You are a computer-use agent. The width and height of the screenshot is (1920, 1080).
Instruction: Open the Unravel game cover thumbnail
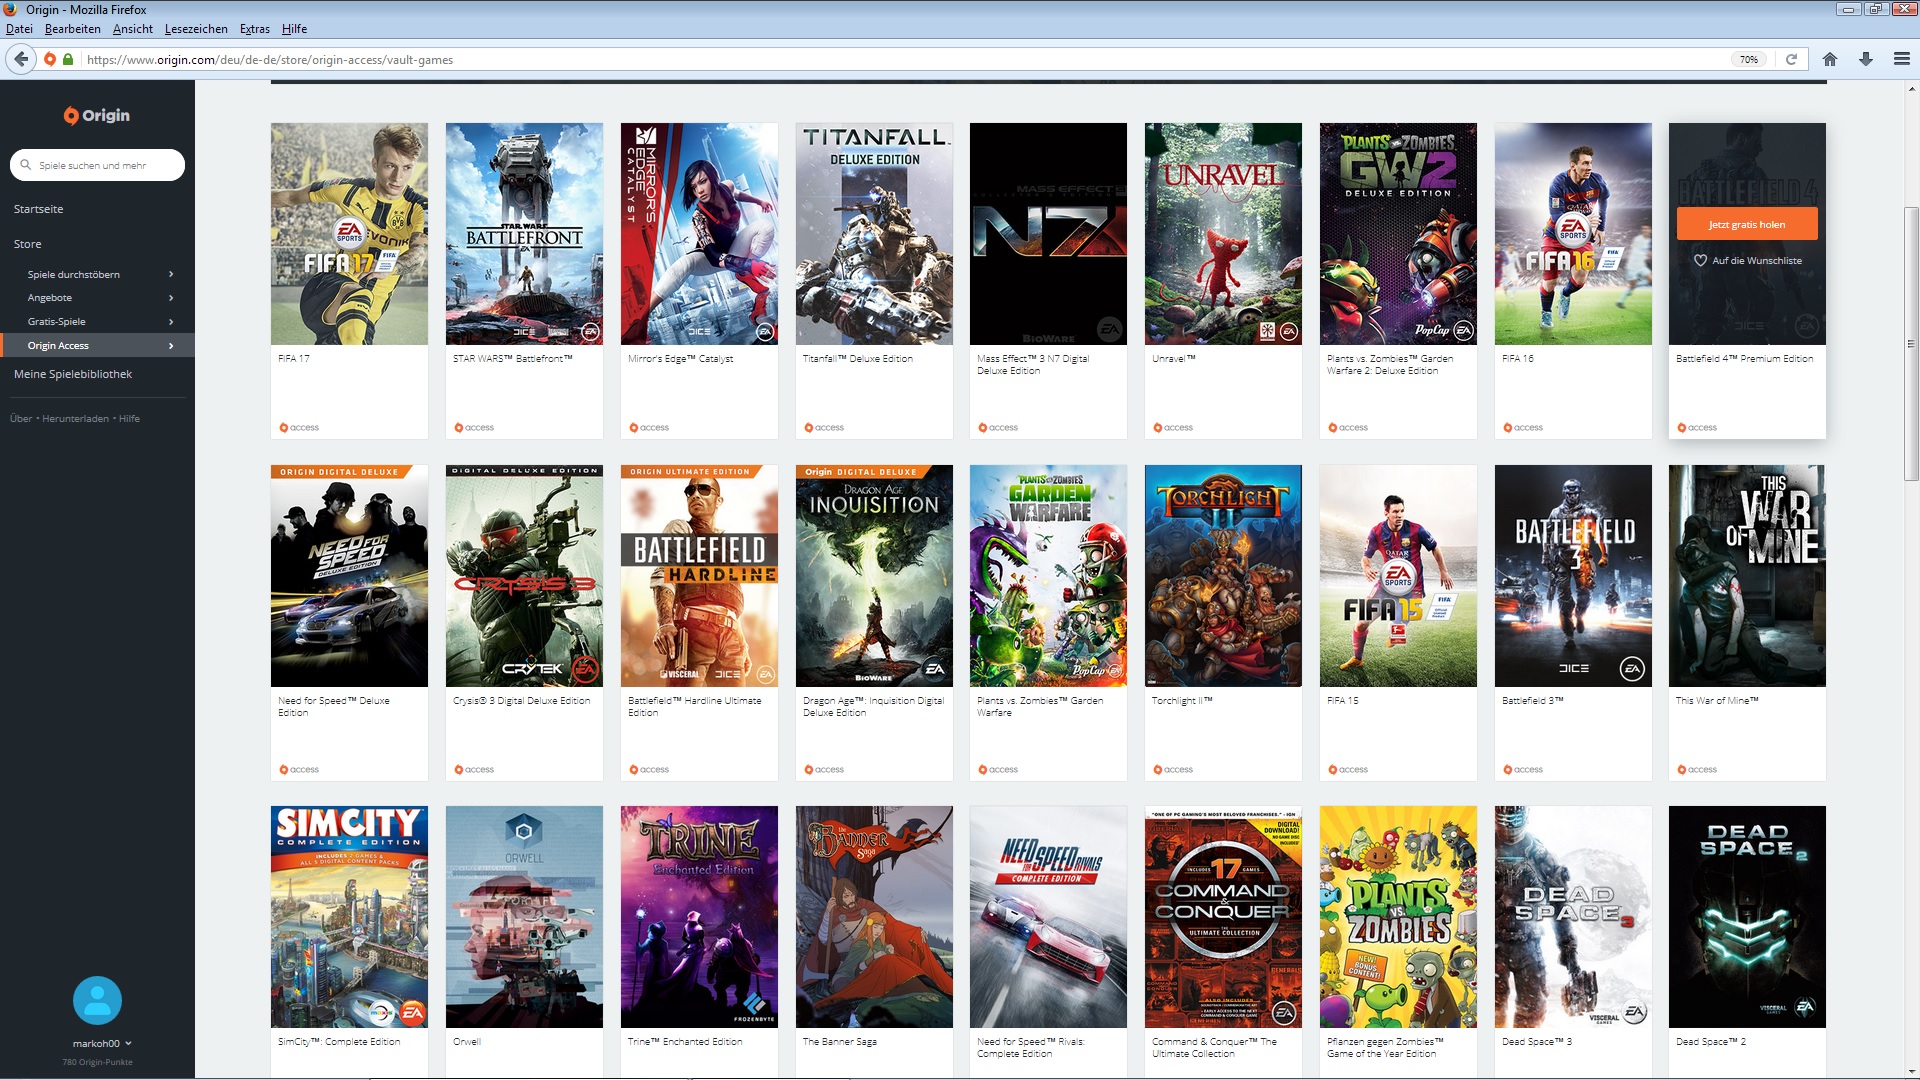coord(1222,234)
